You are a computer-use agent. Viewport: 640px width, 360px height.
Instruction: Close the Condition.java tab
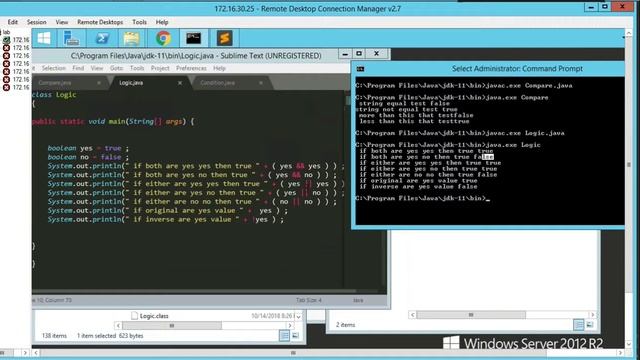tap(261, 83)
